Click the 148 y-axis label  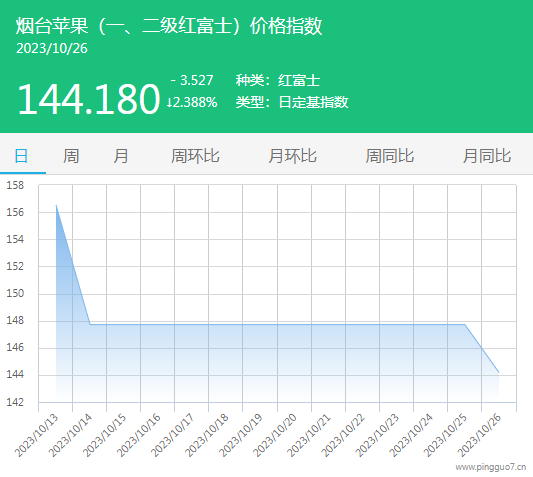15,320
